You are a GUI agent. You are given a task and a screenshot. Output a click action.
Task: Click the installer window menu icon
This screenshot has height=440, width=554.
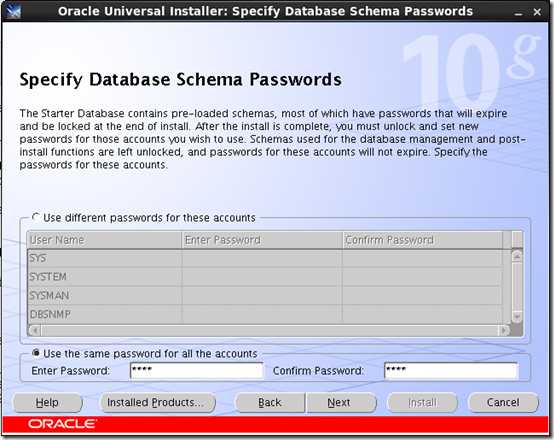(x=13, y=11)
